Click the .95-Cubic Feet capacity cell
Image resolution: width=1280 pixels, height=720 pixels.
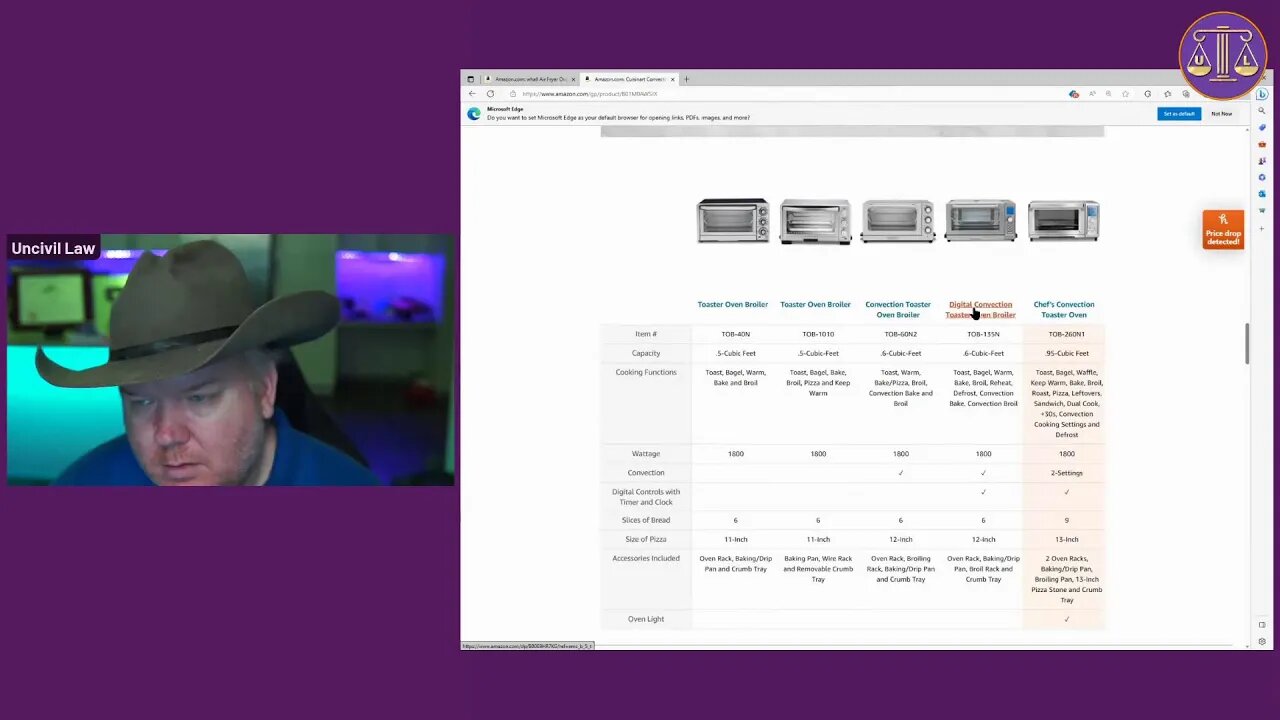click(x=1067, y=353)
